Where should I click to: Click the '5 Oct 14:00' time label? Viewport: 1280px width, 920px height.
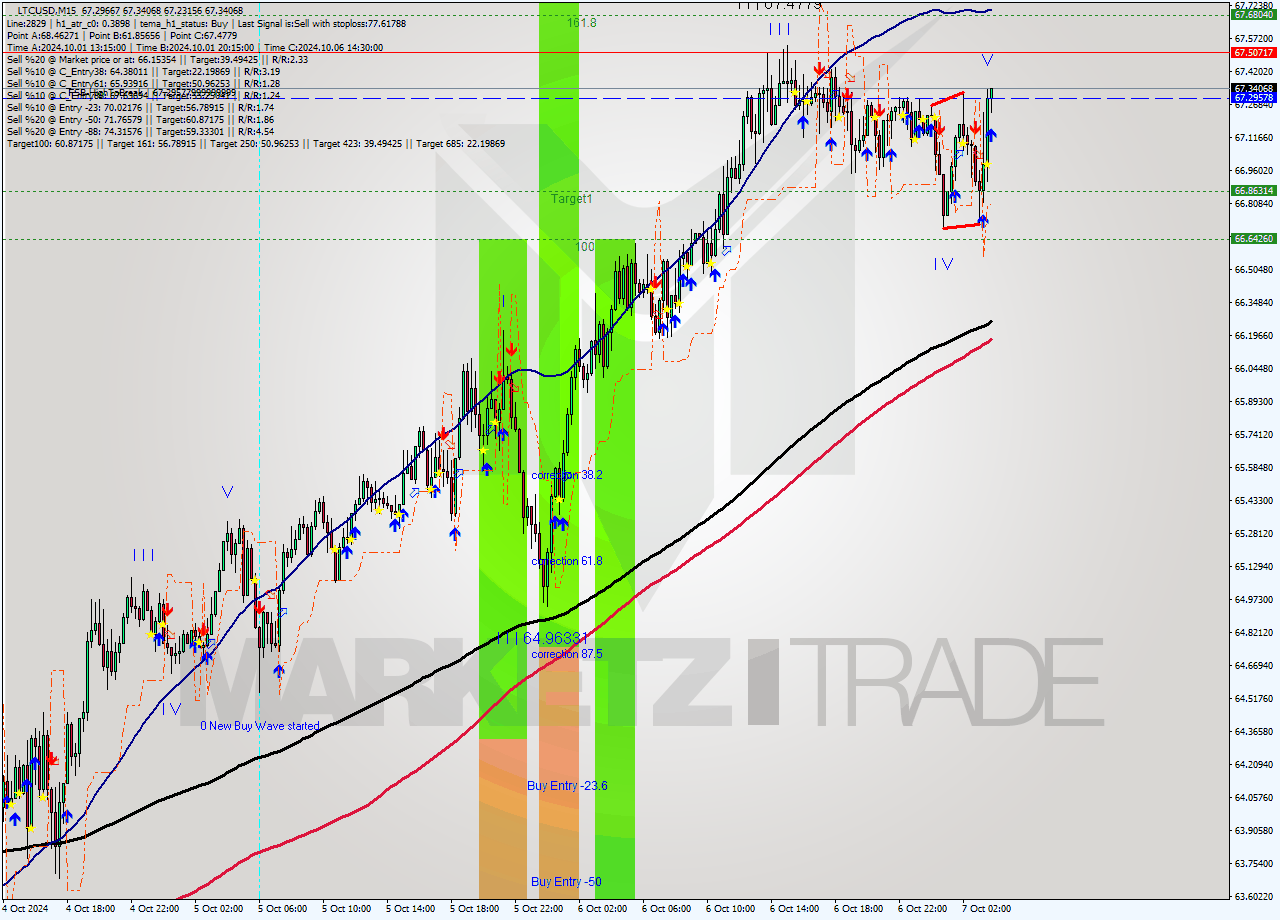pos(410,909)
